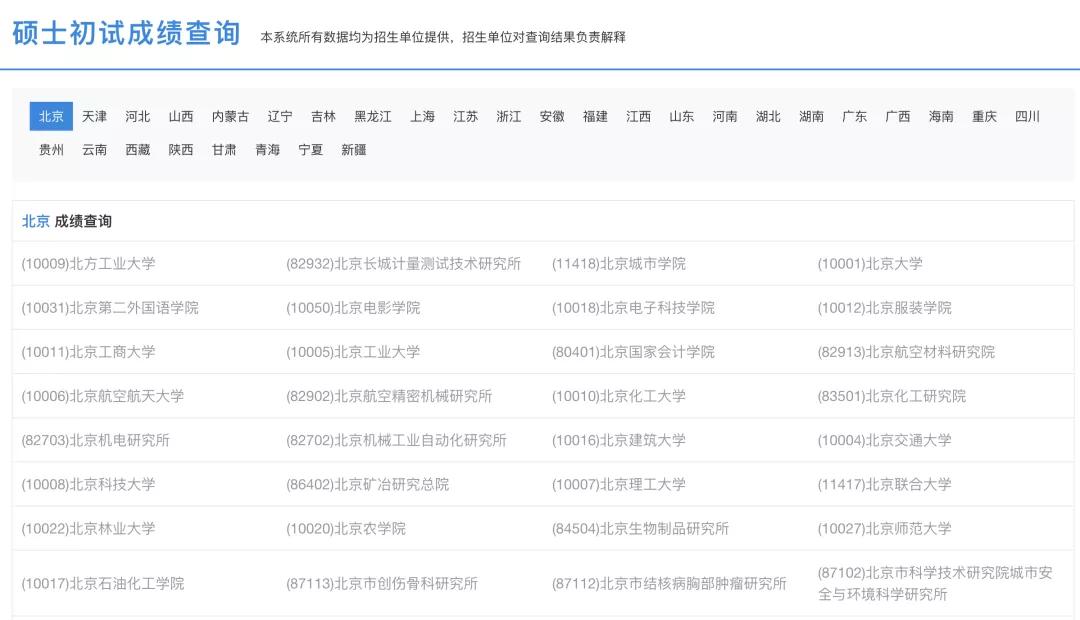The width and height of the screenshot is (1080, 620).
Task: Select the 广东 province tab
Action: coord(852,116)
